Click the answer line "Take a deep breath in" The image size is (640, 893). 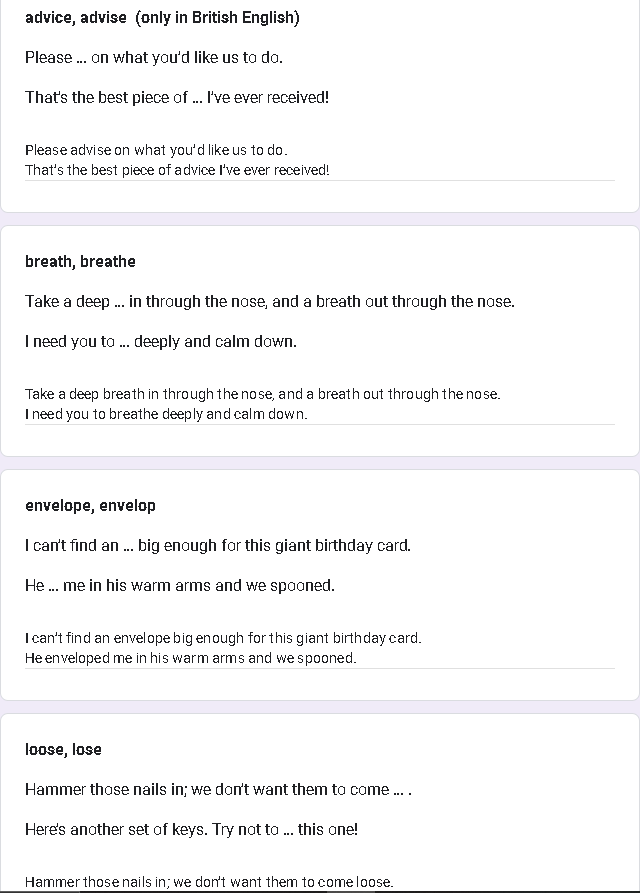coord(262,394)
